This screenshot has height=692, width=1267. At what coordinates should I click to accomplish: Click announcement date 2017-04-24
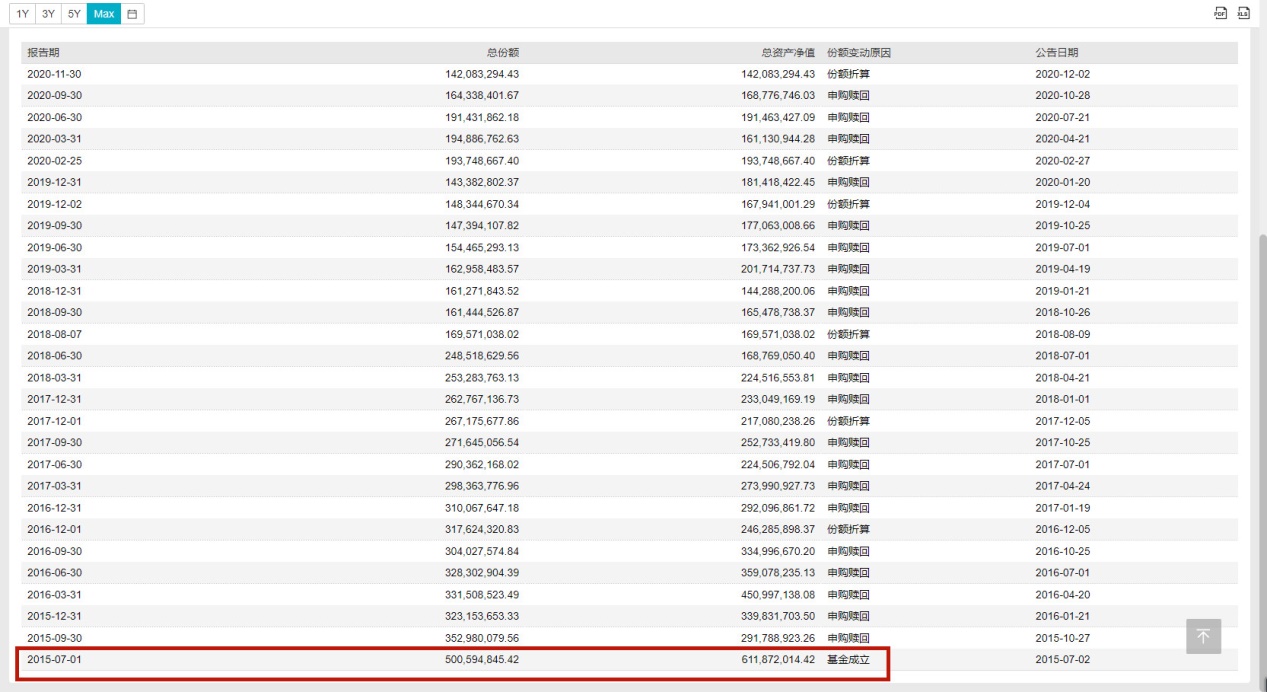(x=1062, y=486)
